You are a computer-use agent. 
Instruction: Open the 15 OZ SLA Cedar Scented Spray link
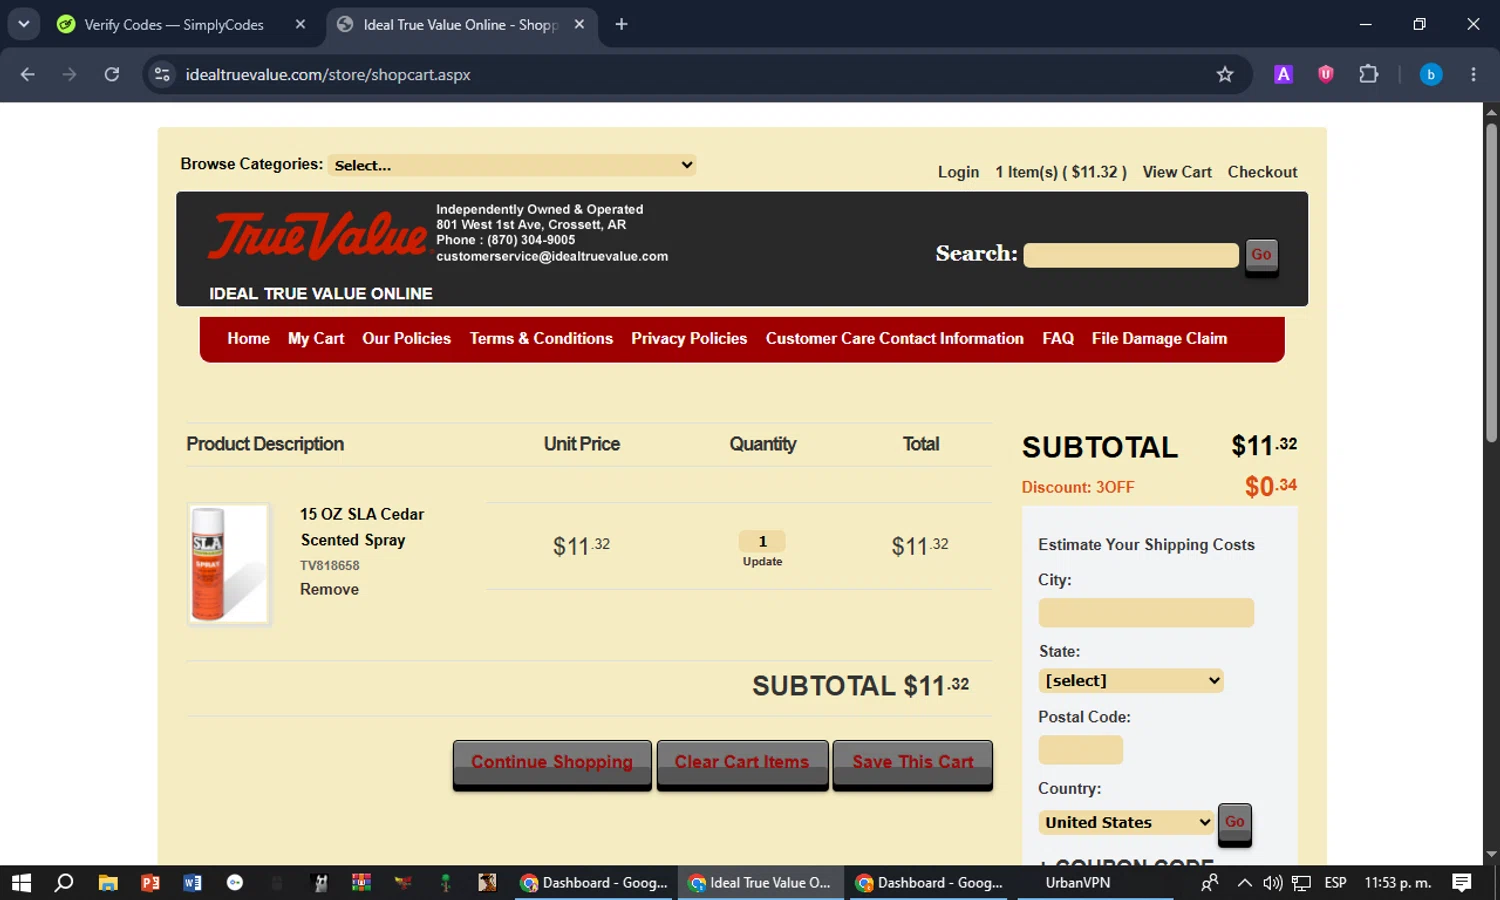pyautogui.click(x=362, y=527)
